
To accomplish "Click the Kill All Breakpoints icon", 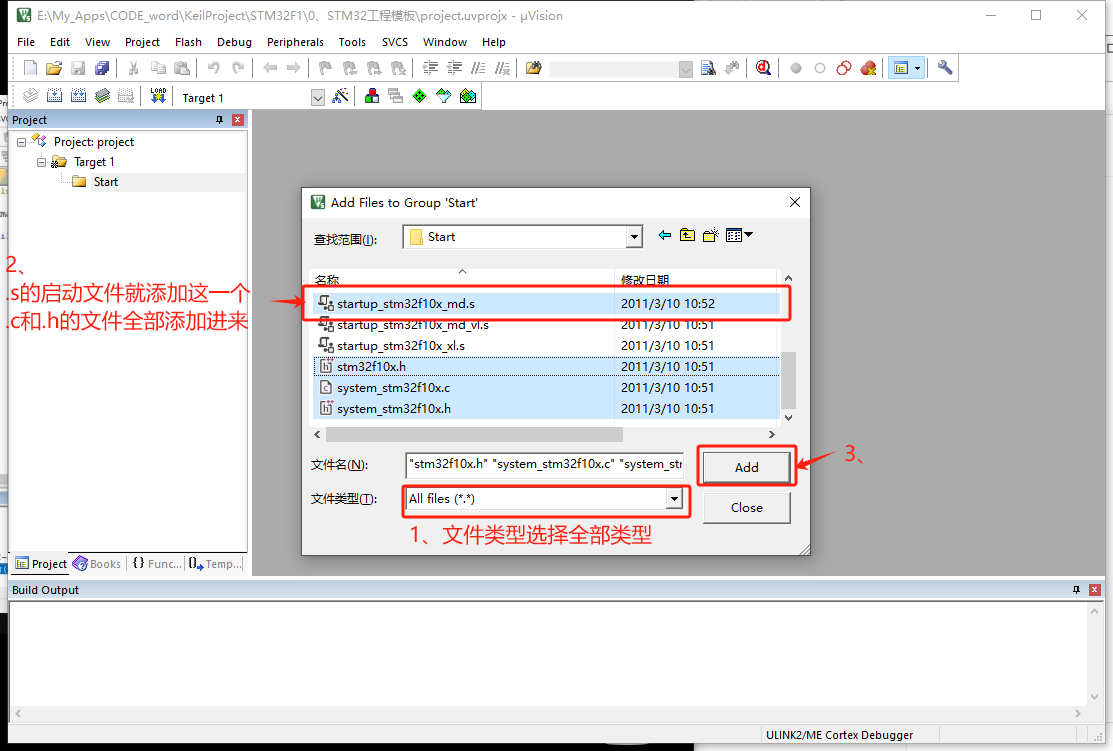I will pos(868,68).
